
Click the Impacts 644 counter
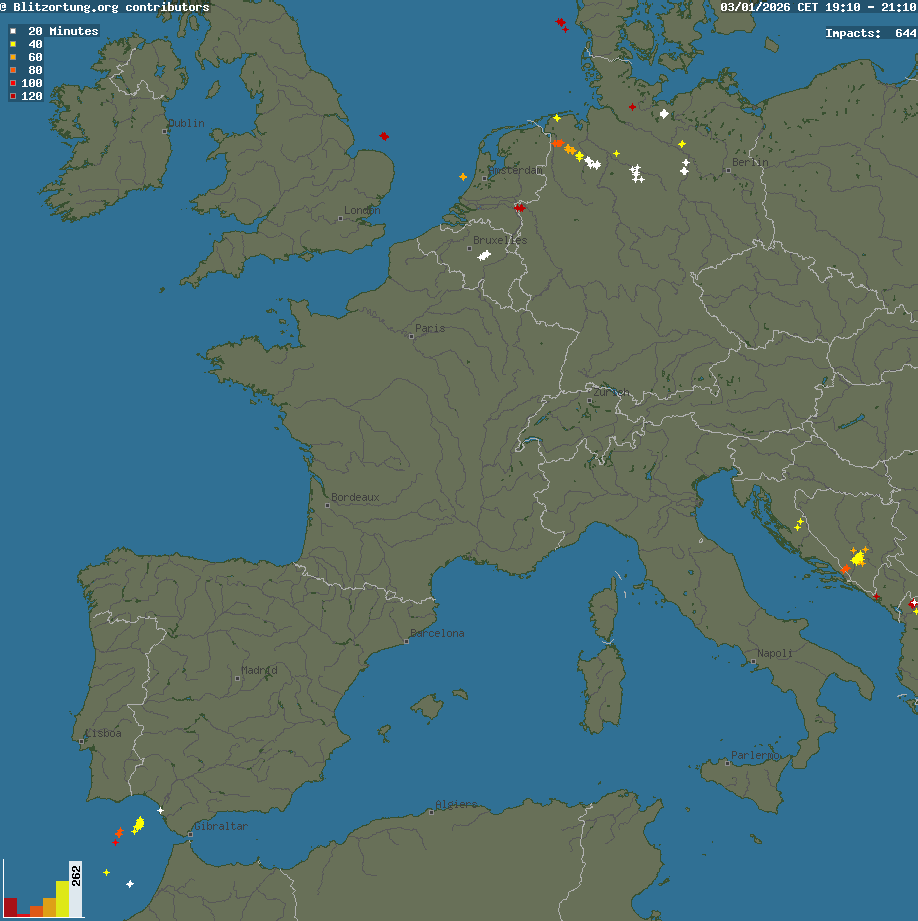(870, 33)
